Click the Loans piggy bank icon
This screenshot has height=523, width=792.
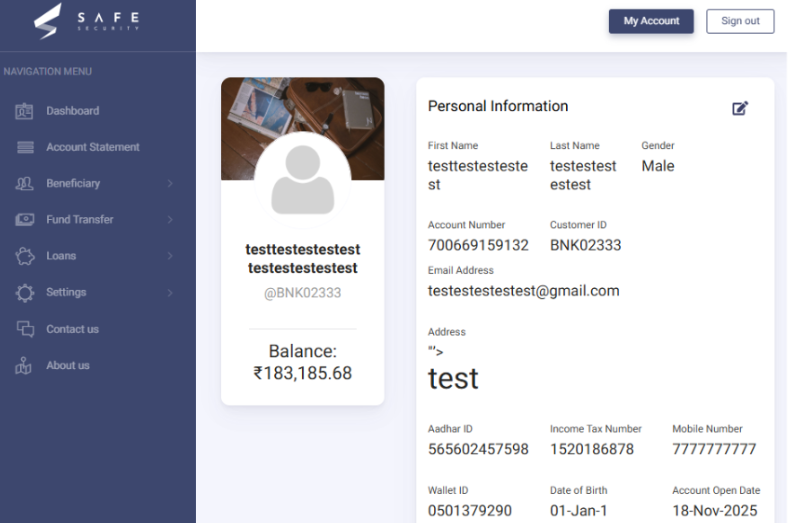tap(25, 256)
